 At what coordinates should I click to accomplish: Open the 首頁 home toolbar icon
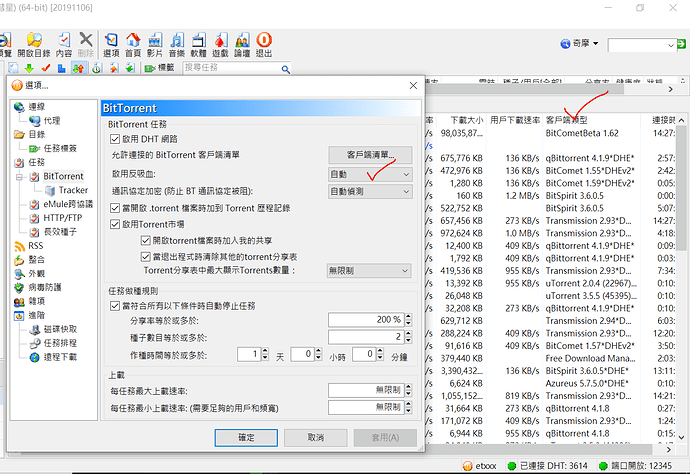click(x=133, y=45)
